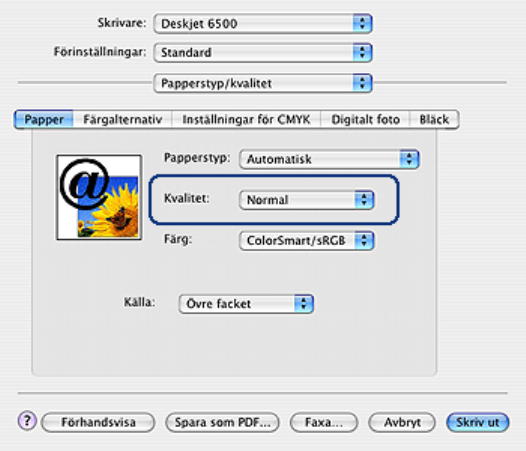
Task: Open the Skrivare printer dropdown
Action: click(x=263, y=23)
